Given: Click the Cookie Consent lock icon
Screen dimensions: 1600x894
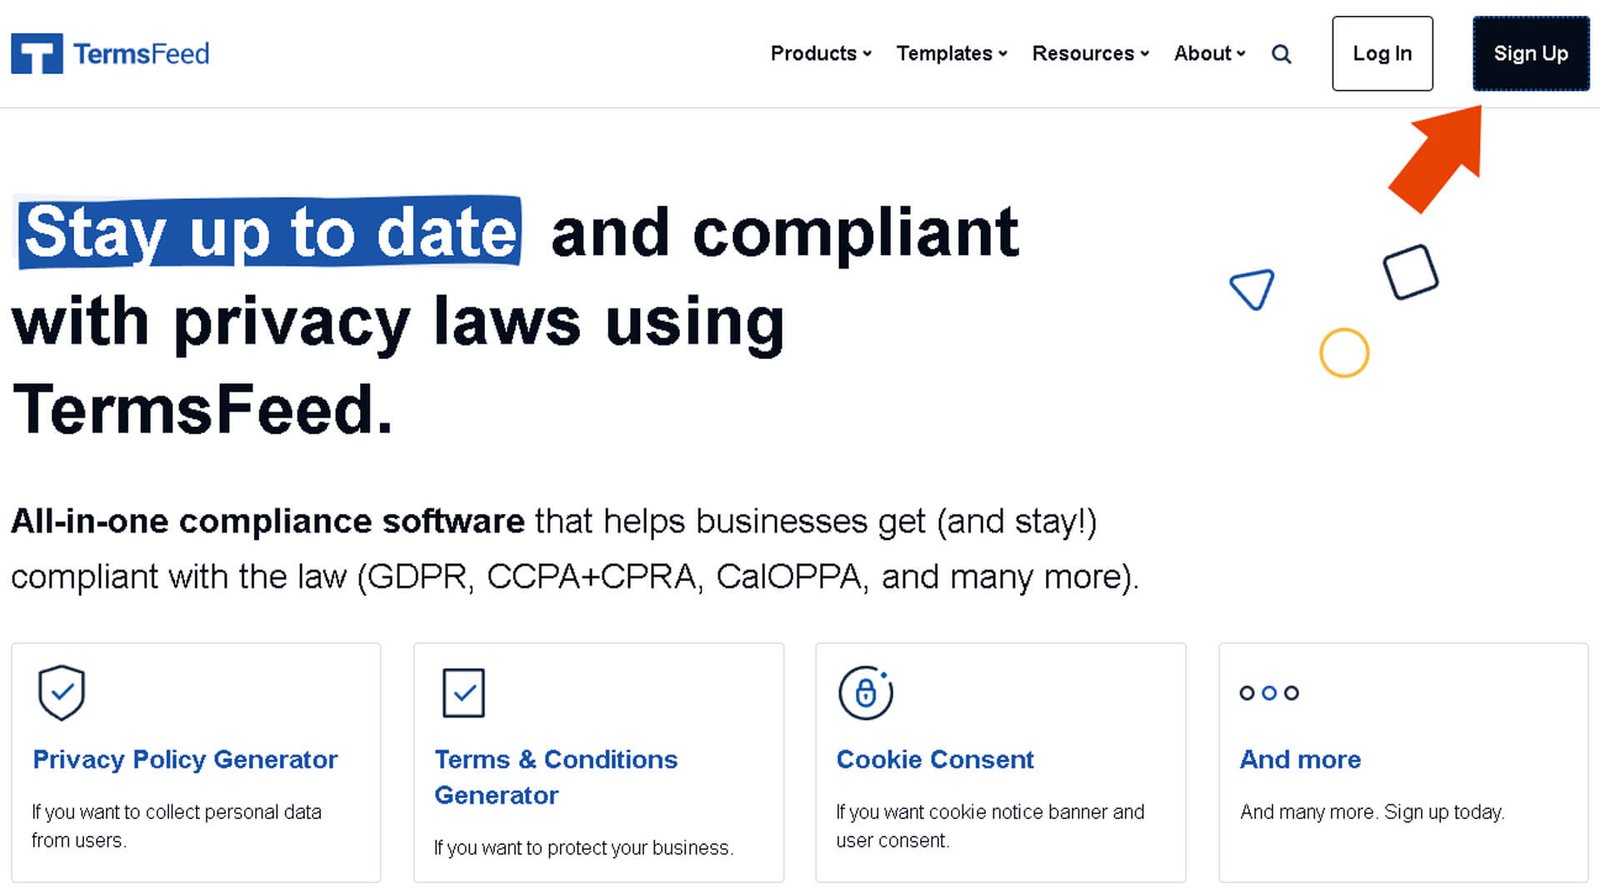Looking at the screenshot, I should tap(866, 692).
